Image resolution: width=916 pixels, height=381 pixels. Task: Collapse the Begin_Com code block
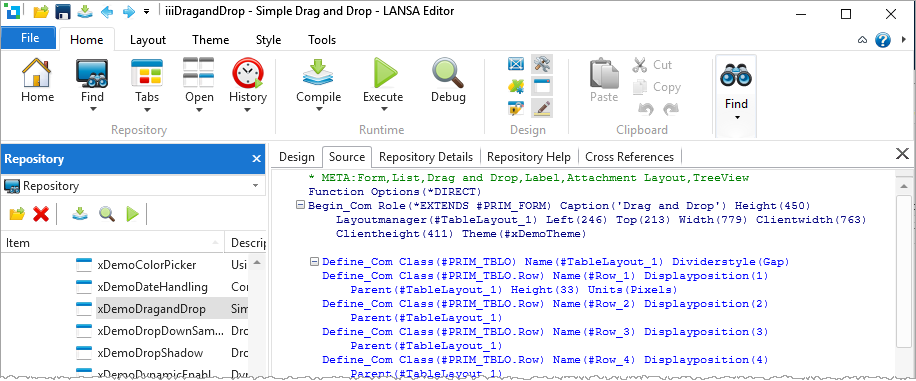coord(300,205)
